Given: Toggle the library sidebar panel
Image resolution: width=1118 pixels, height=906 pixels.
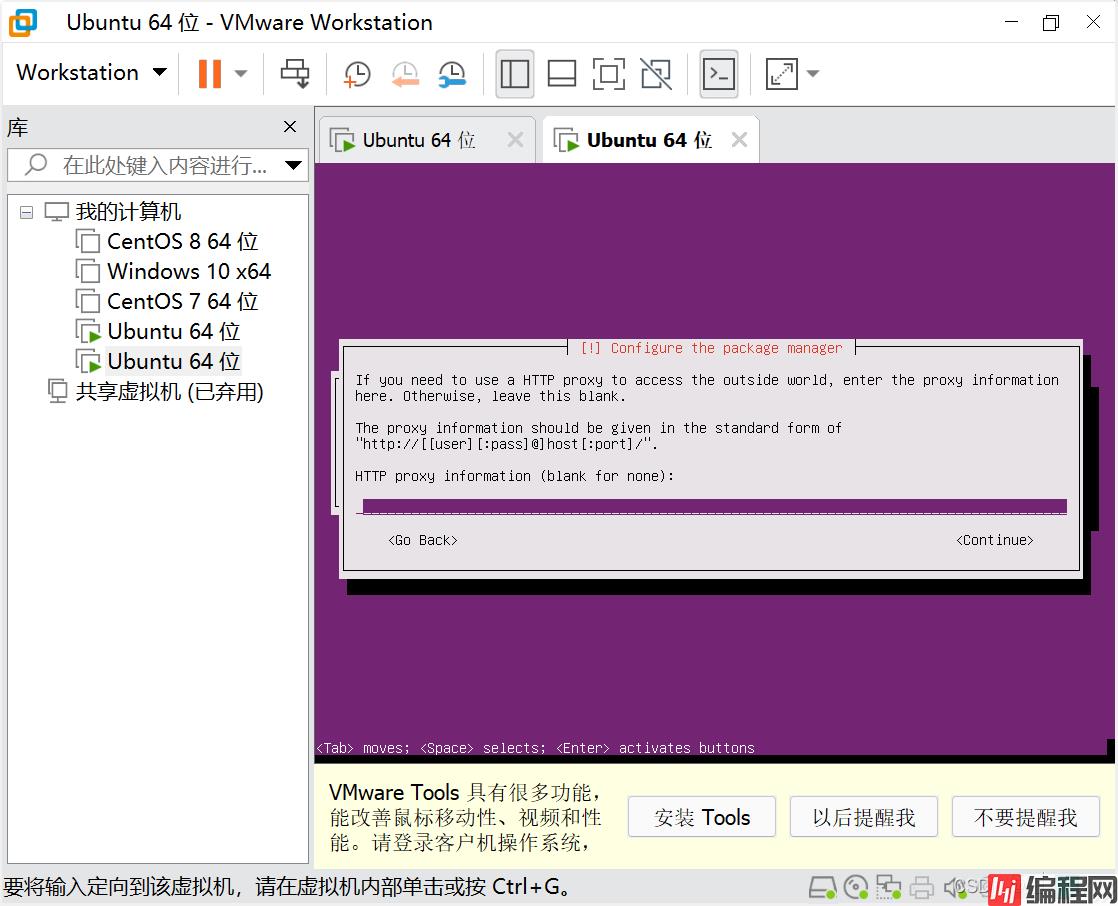Looking at the screenshot, I should coord(515,73).
